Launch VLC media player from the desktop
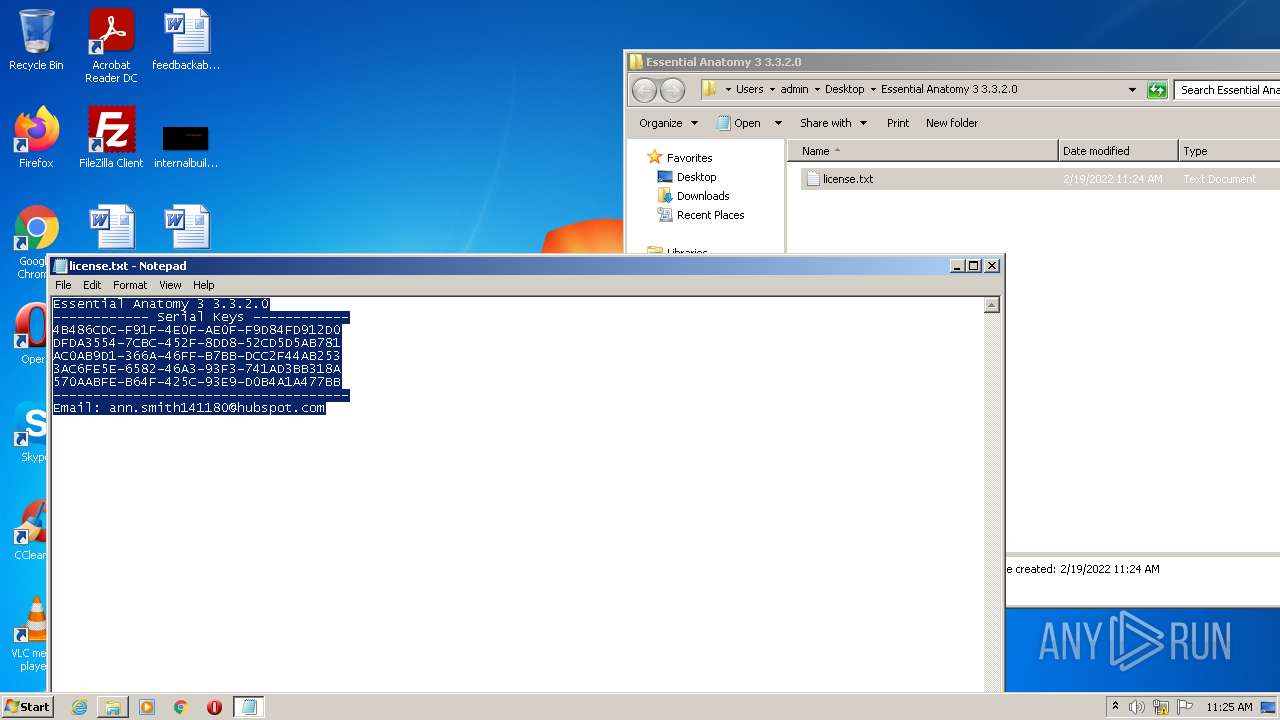 (x=32, y=634)
